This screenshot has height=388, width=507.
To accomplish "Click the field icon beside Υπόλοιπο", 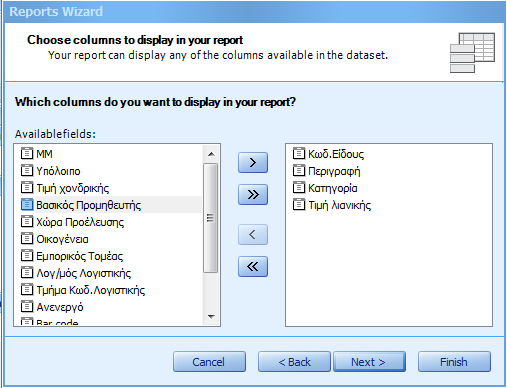I will click(27, 171).
